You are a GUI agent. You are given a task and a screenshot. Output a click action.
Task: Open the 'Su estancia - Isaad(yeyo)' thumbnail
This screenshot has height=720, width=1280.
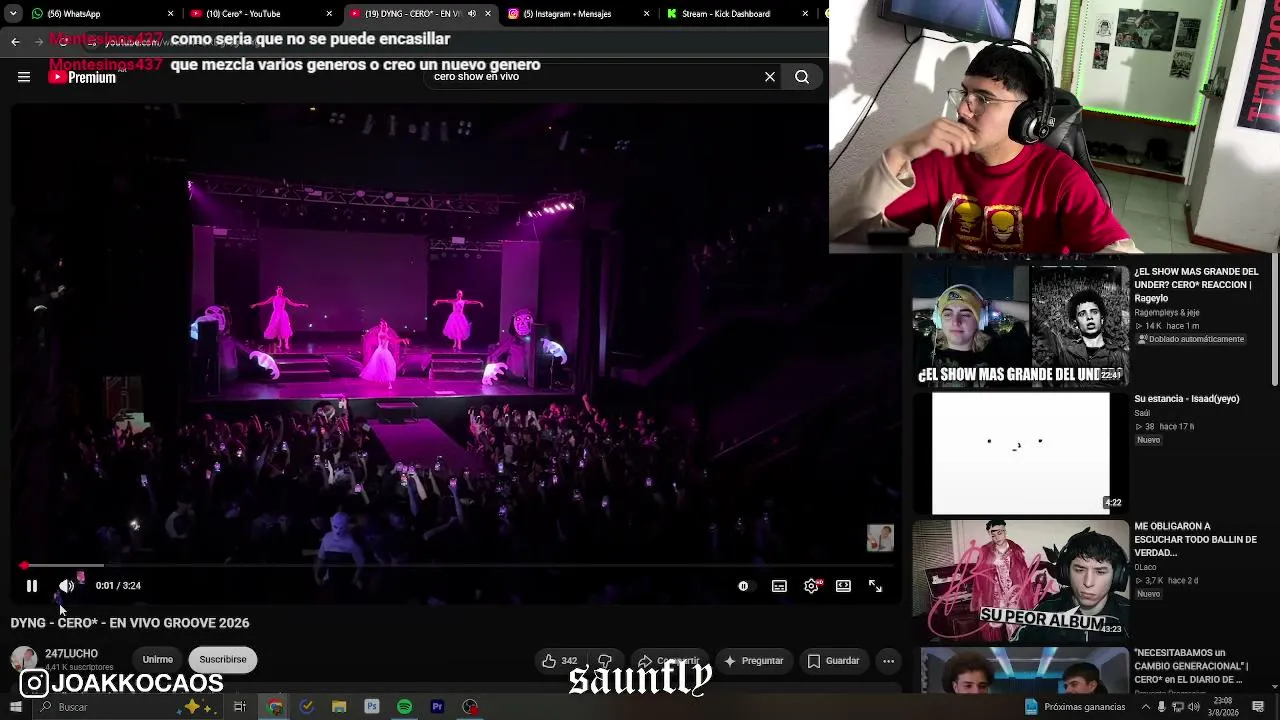[1021, 452]
